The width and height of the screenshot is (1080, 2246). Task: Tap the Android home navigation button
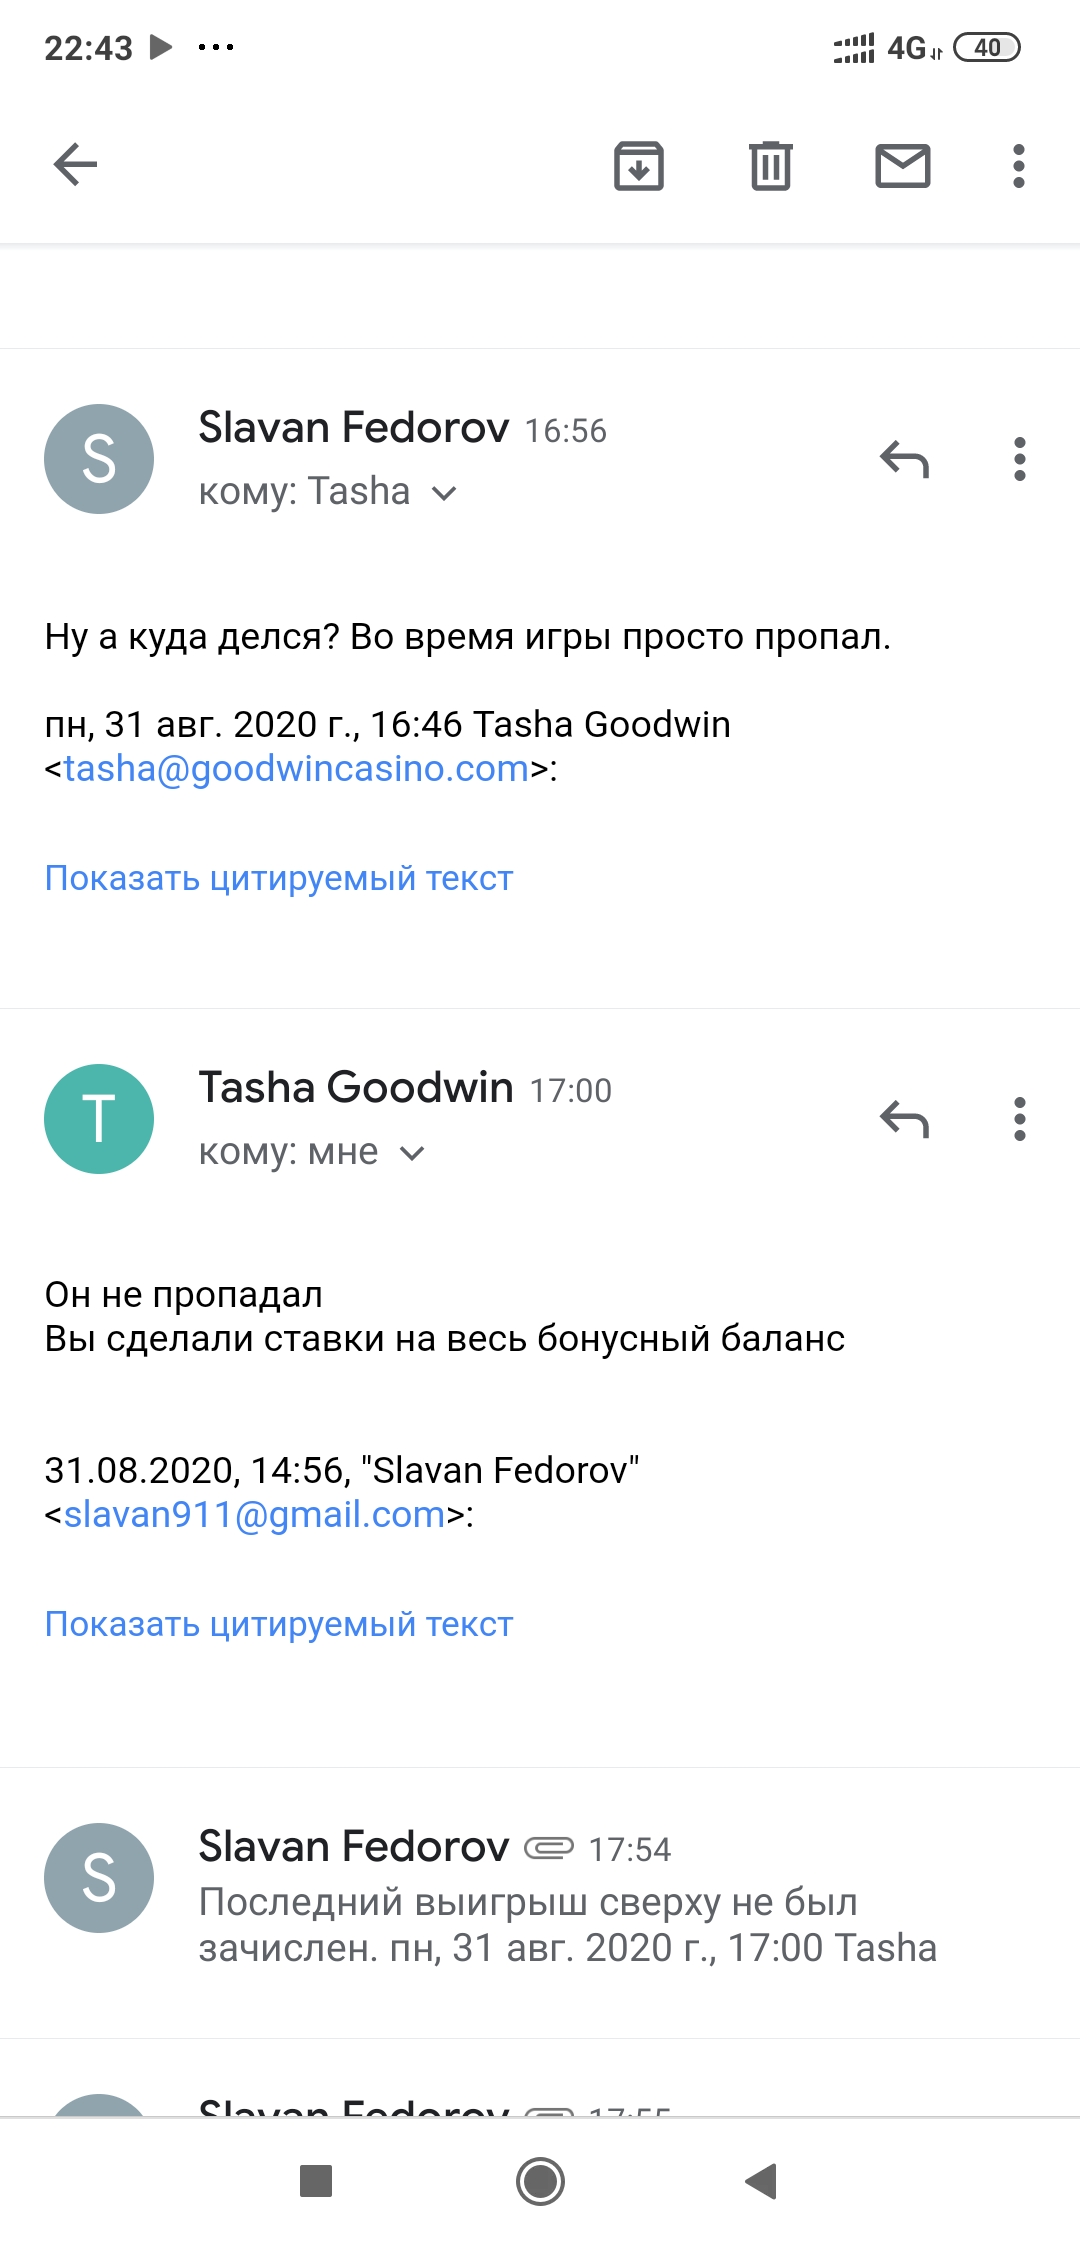pyautogui.click(x=540, y=2181)
